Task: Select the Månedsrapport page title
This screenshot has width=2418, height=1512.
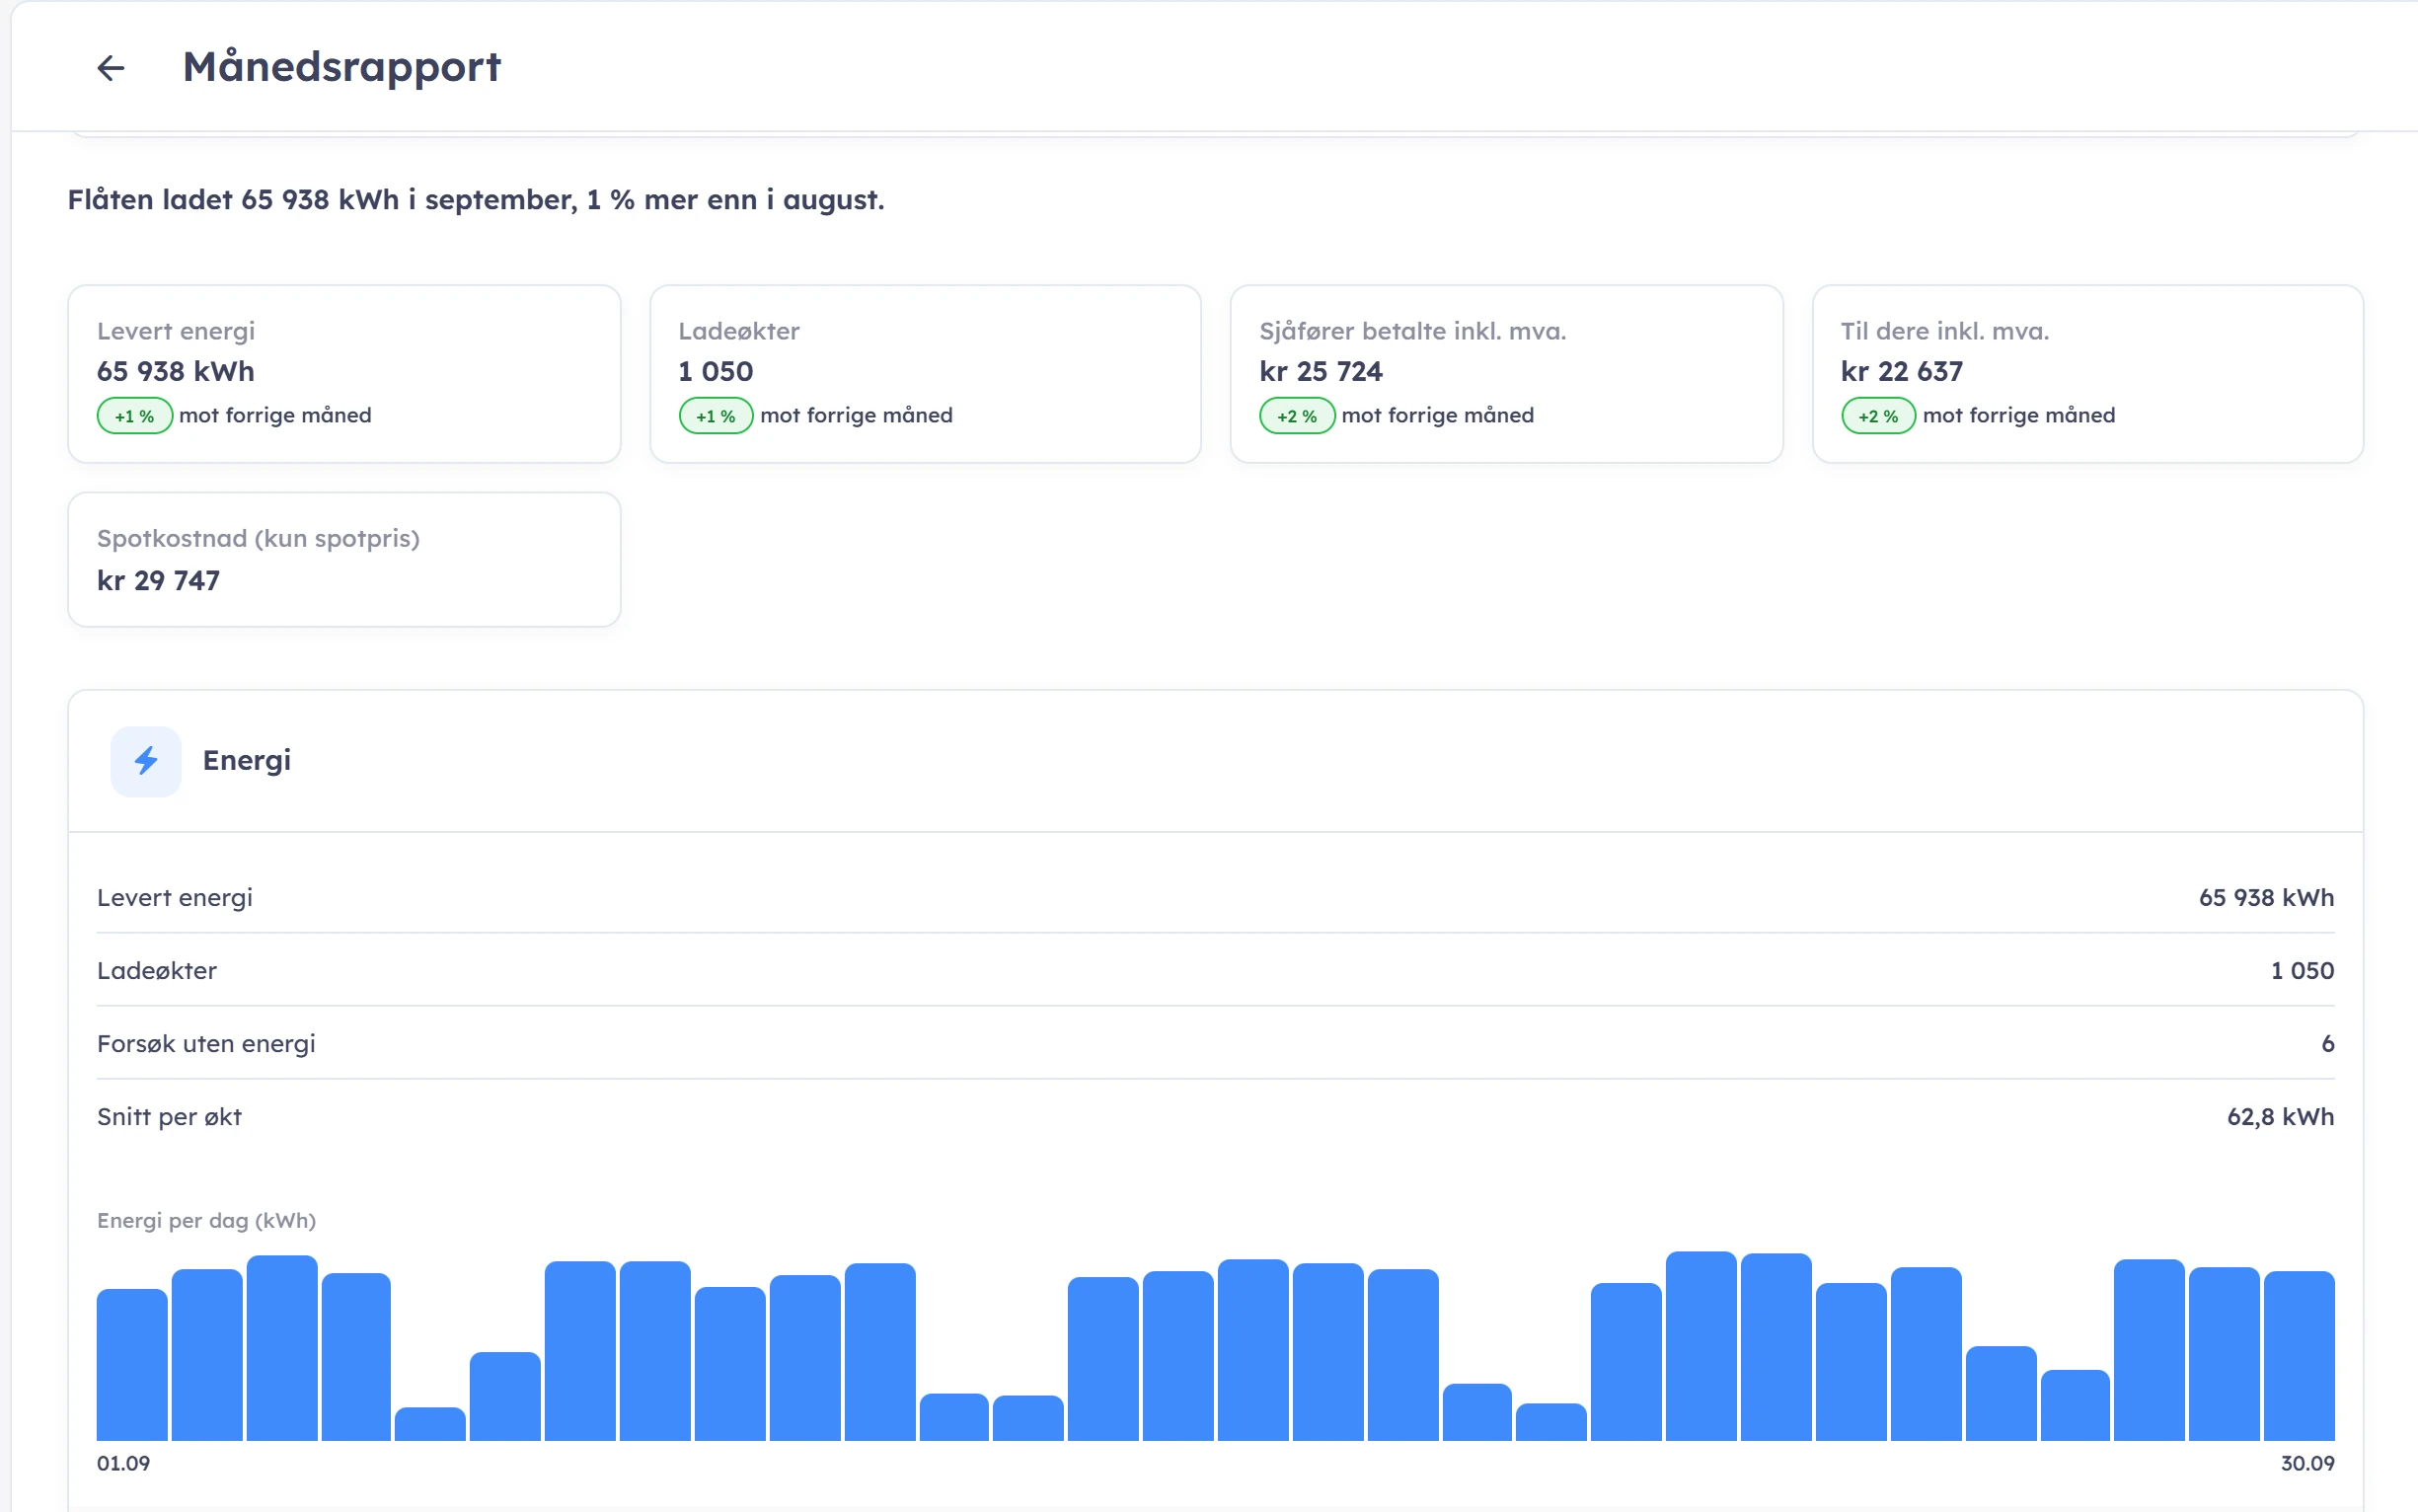Action: point(341,67)
